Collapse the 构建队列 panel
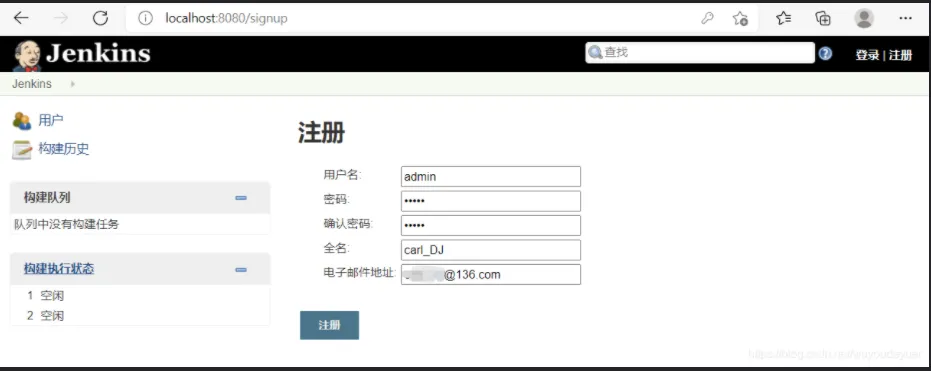 240,198
